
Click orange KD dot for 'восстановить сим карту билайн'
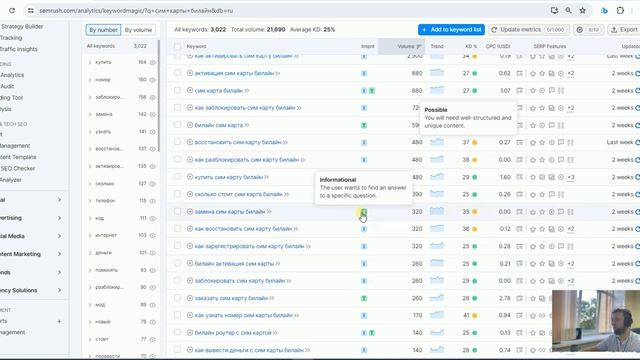pyautogui.click(x=475, y=142)
